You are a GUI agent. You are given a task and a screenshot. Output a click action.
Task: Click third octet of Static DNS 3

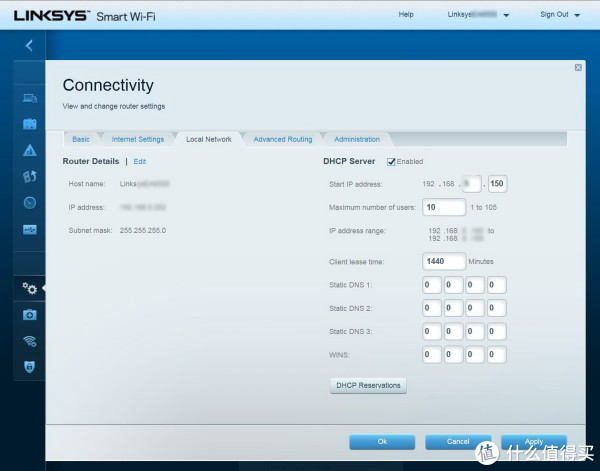coord(475,331)
